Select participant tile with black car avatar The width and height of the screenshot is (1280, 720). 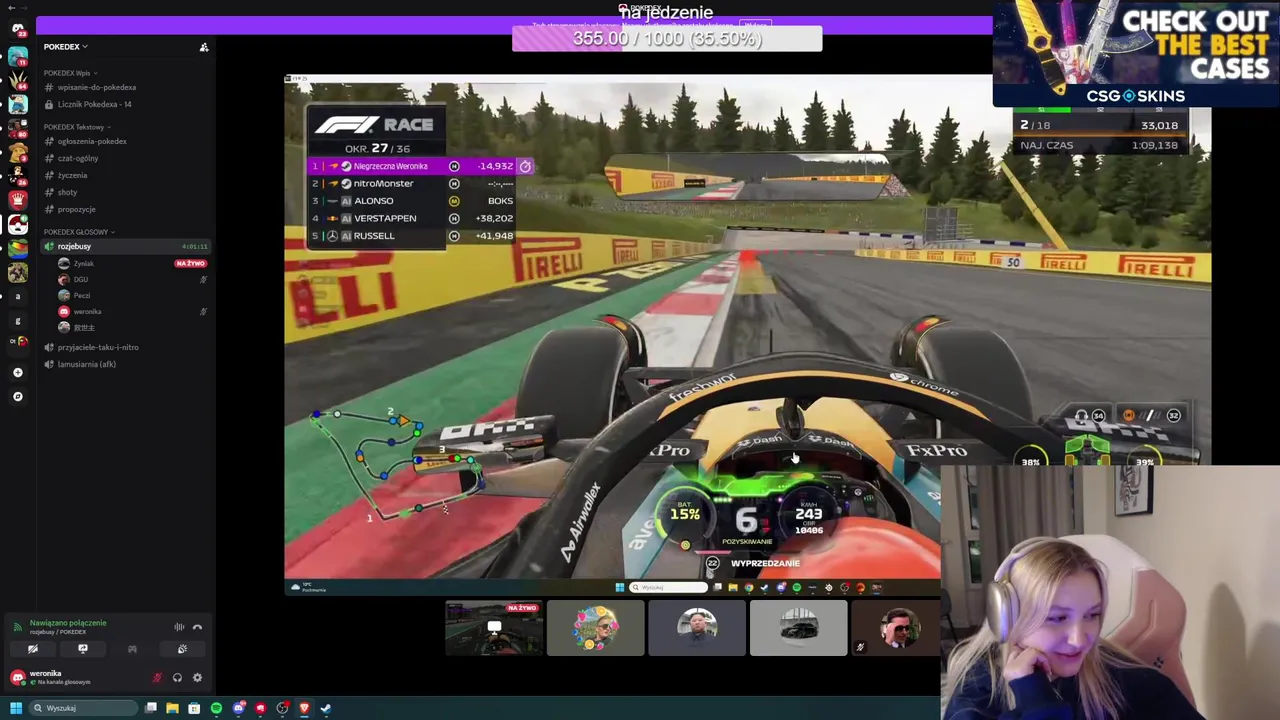798,628
